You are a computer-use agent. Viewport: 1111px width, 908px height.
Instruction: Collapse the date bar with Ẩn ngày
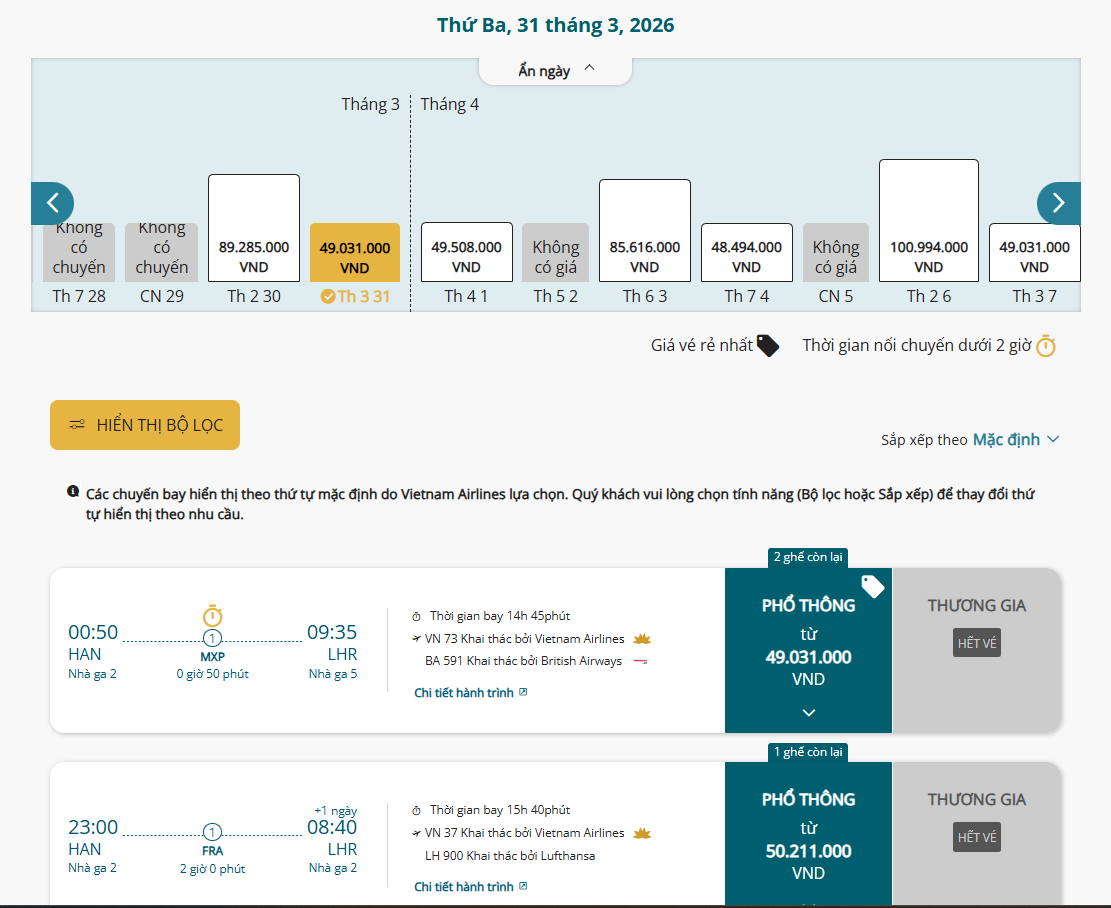point(555,70)
